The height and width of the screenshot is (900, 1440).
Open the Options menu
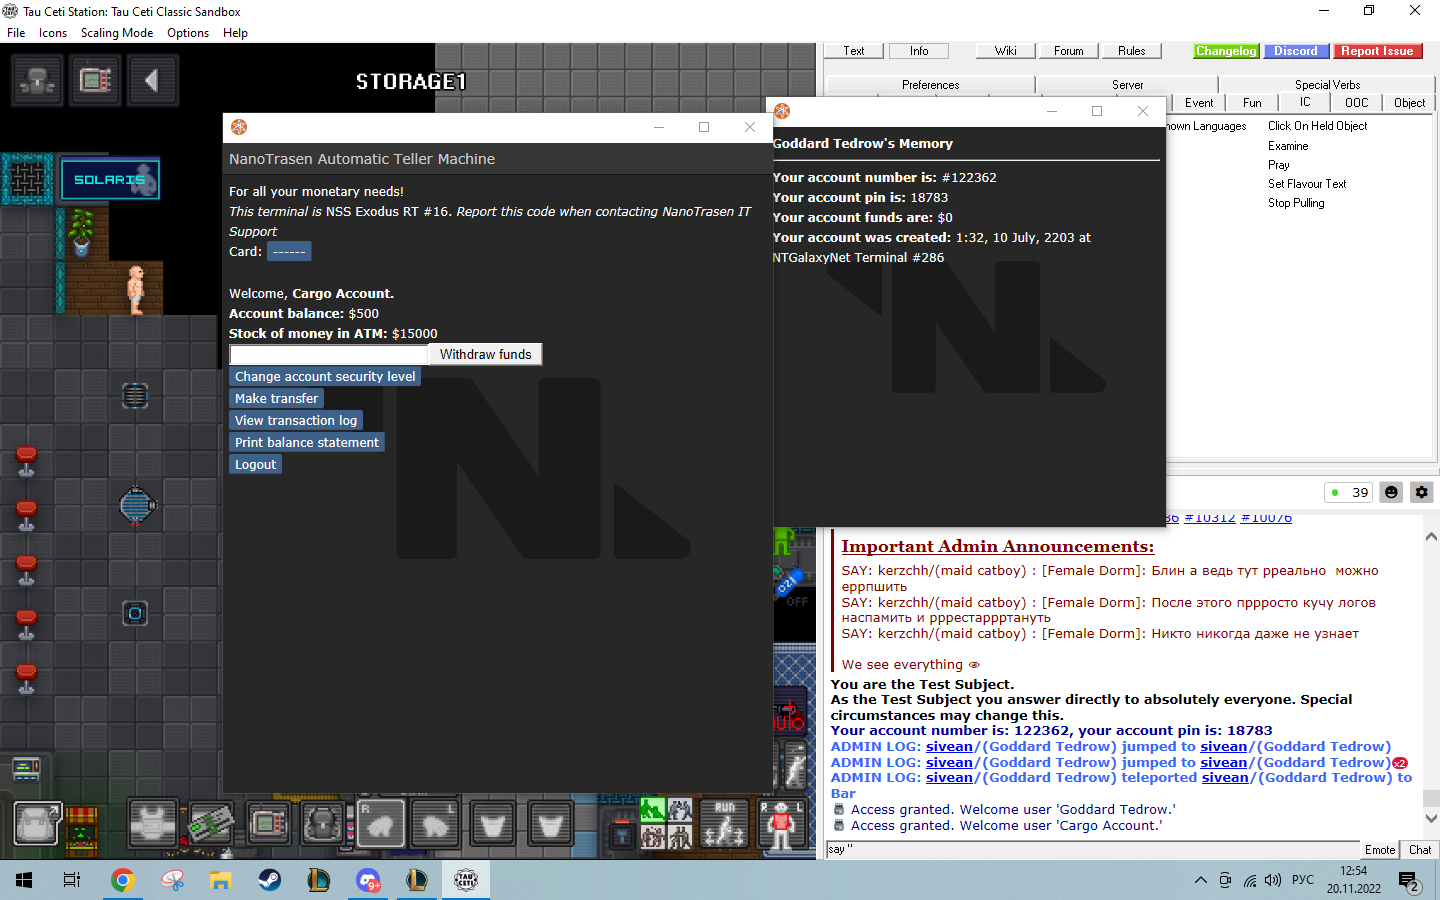[188, 33]
